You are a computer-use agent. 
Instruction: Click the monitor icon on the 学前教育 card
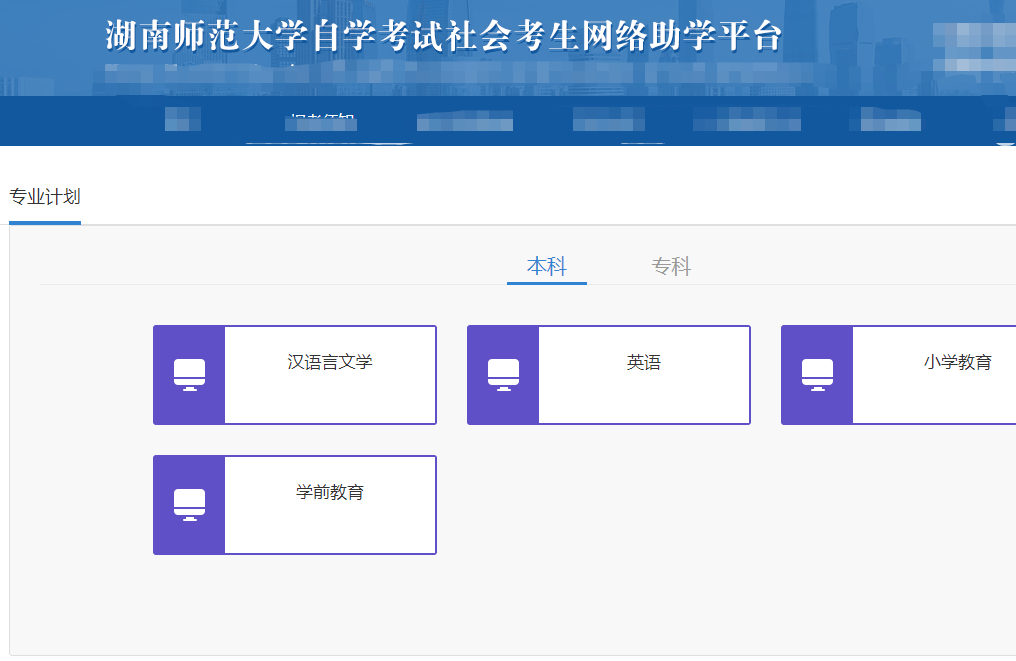pyautogui.click(x=189, y=505)
